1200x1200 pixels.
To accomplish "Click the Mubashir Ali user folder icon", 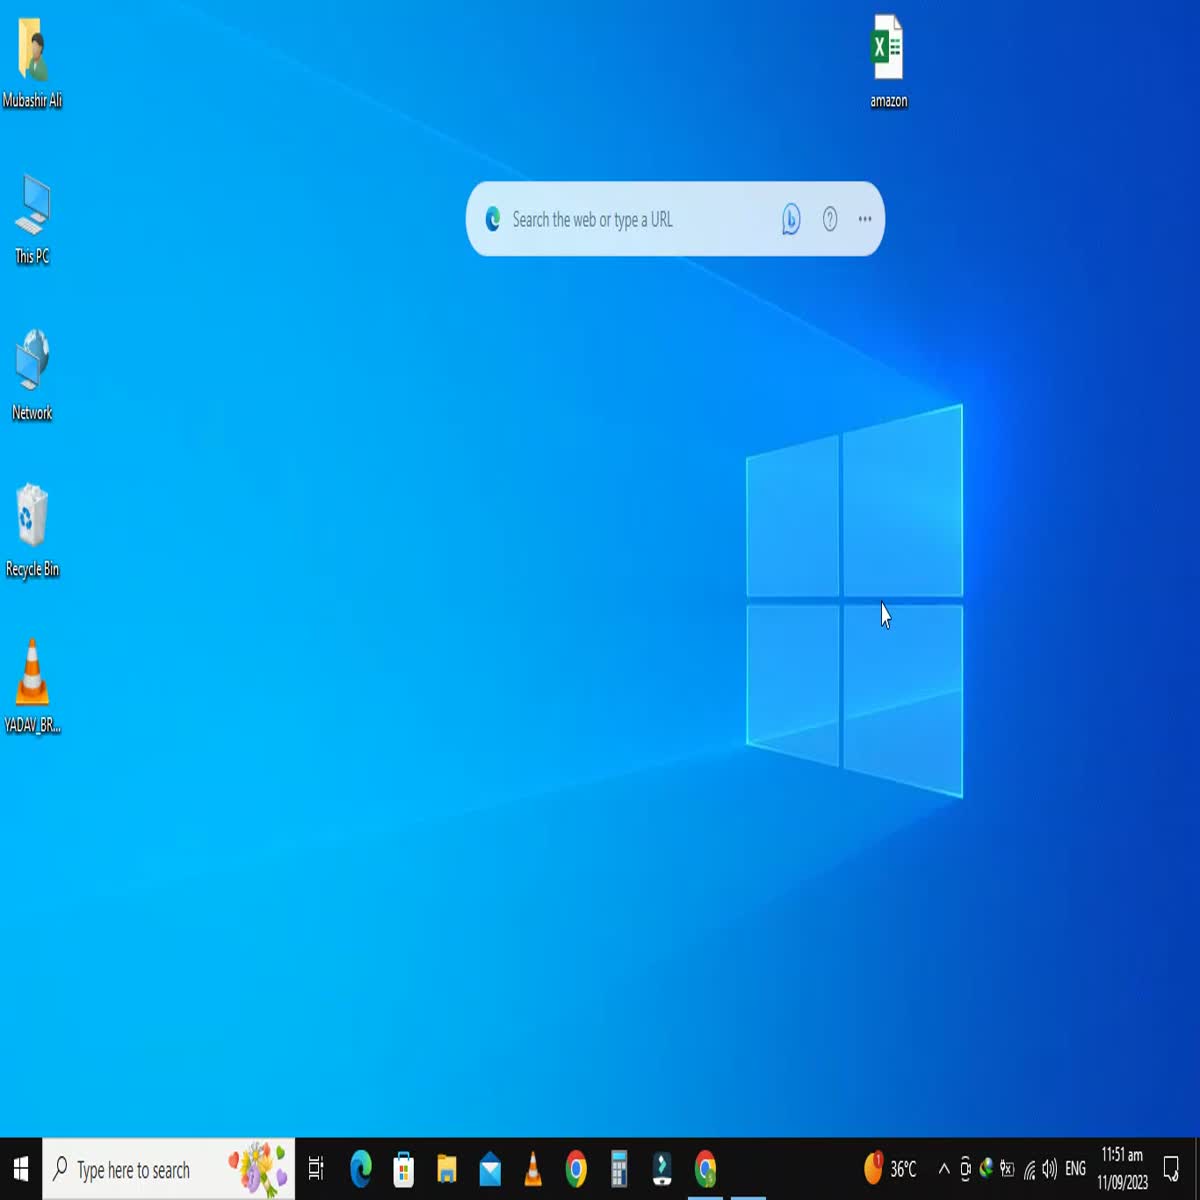I will 32,50.
